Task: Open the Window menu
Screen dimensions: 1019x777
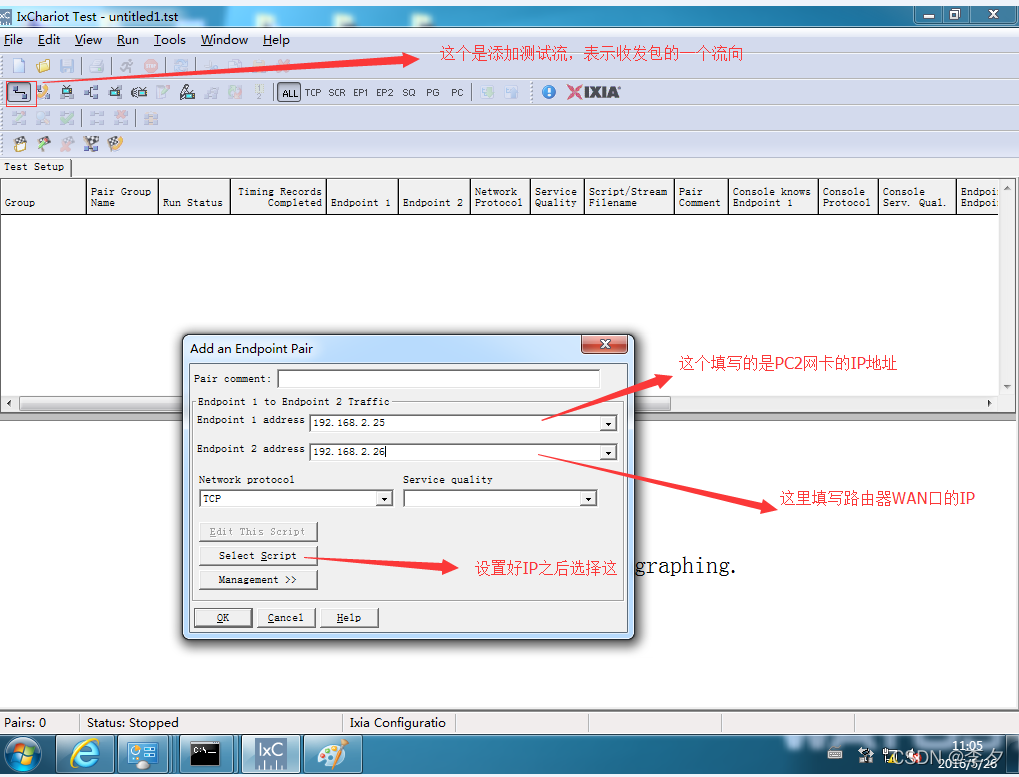Action: tap(224, 40)
